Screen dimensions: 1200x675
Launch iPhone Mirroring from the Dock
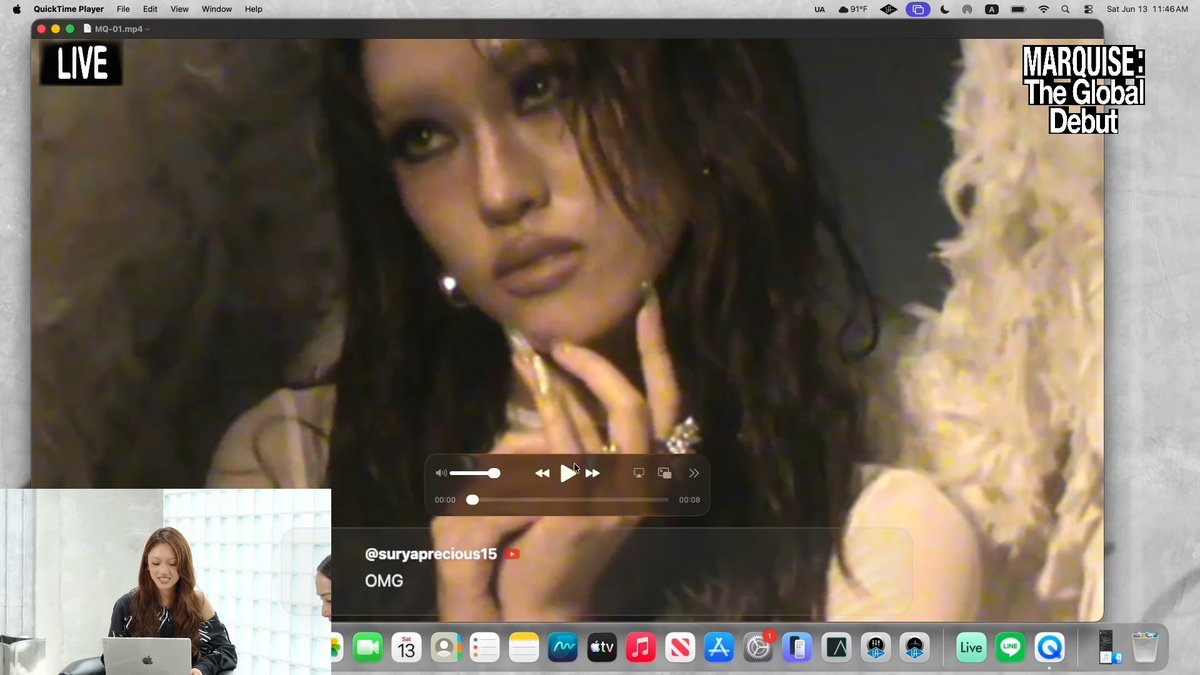797,647
